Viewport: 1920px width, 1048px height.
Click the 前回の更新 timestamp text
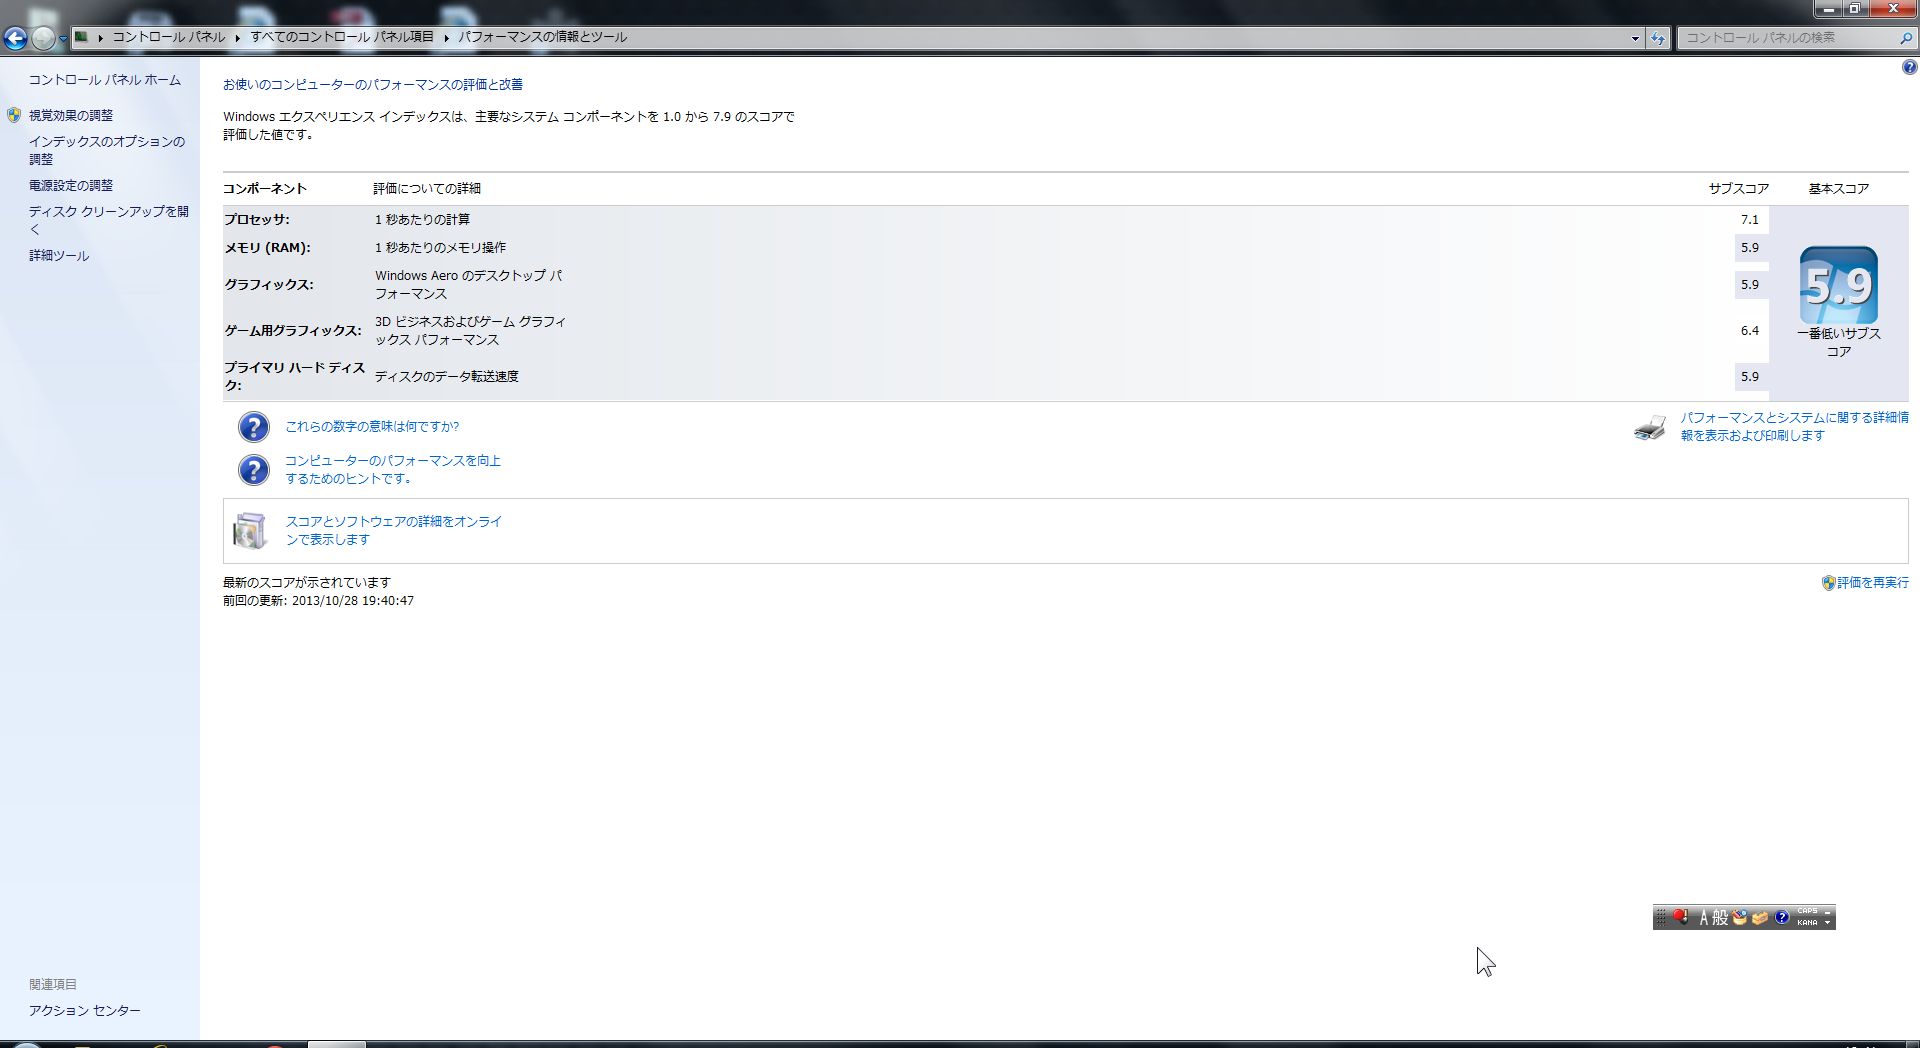(318, 600)
